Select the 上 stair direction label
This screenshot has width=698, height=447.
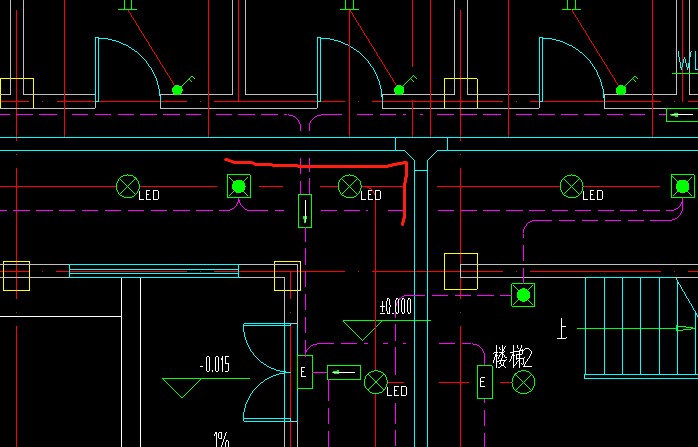point(562,329)
